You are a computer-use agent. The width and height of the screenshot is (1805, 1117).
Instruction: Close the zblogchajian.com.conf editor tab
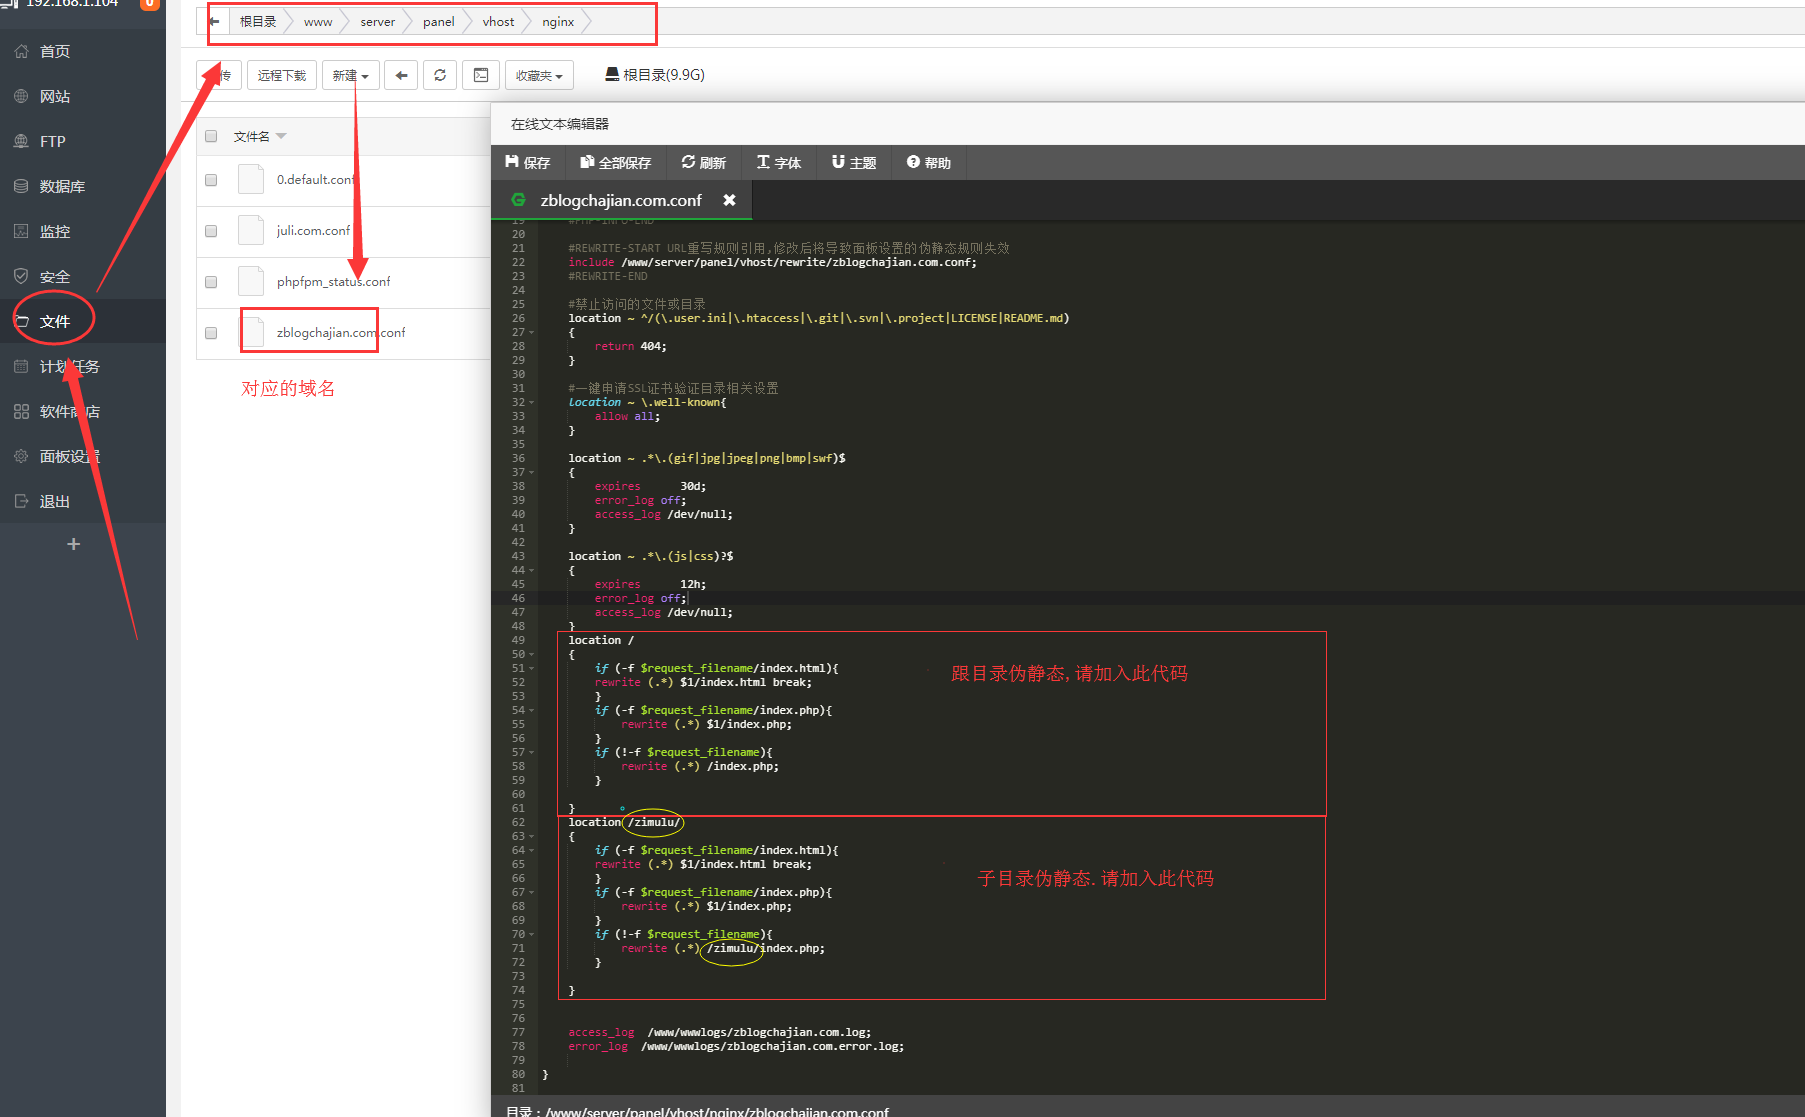coord(730,200)
